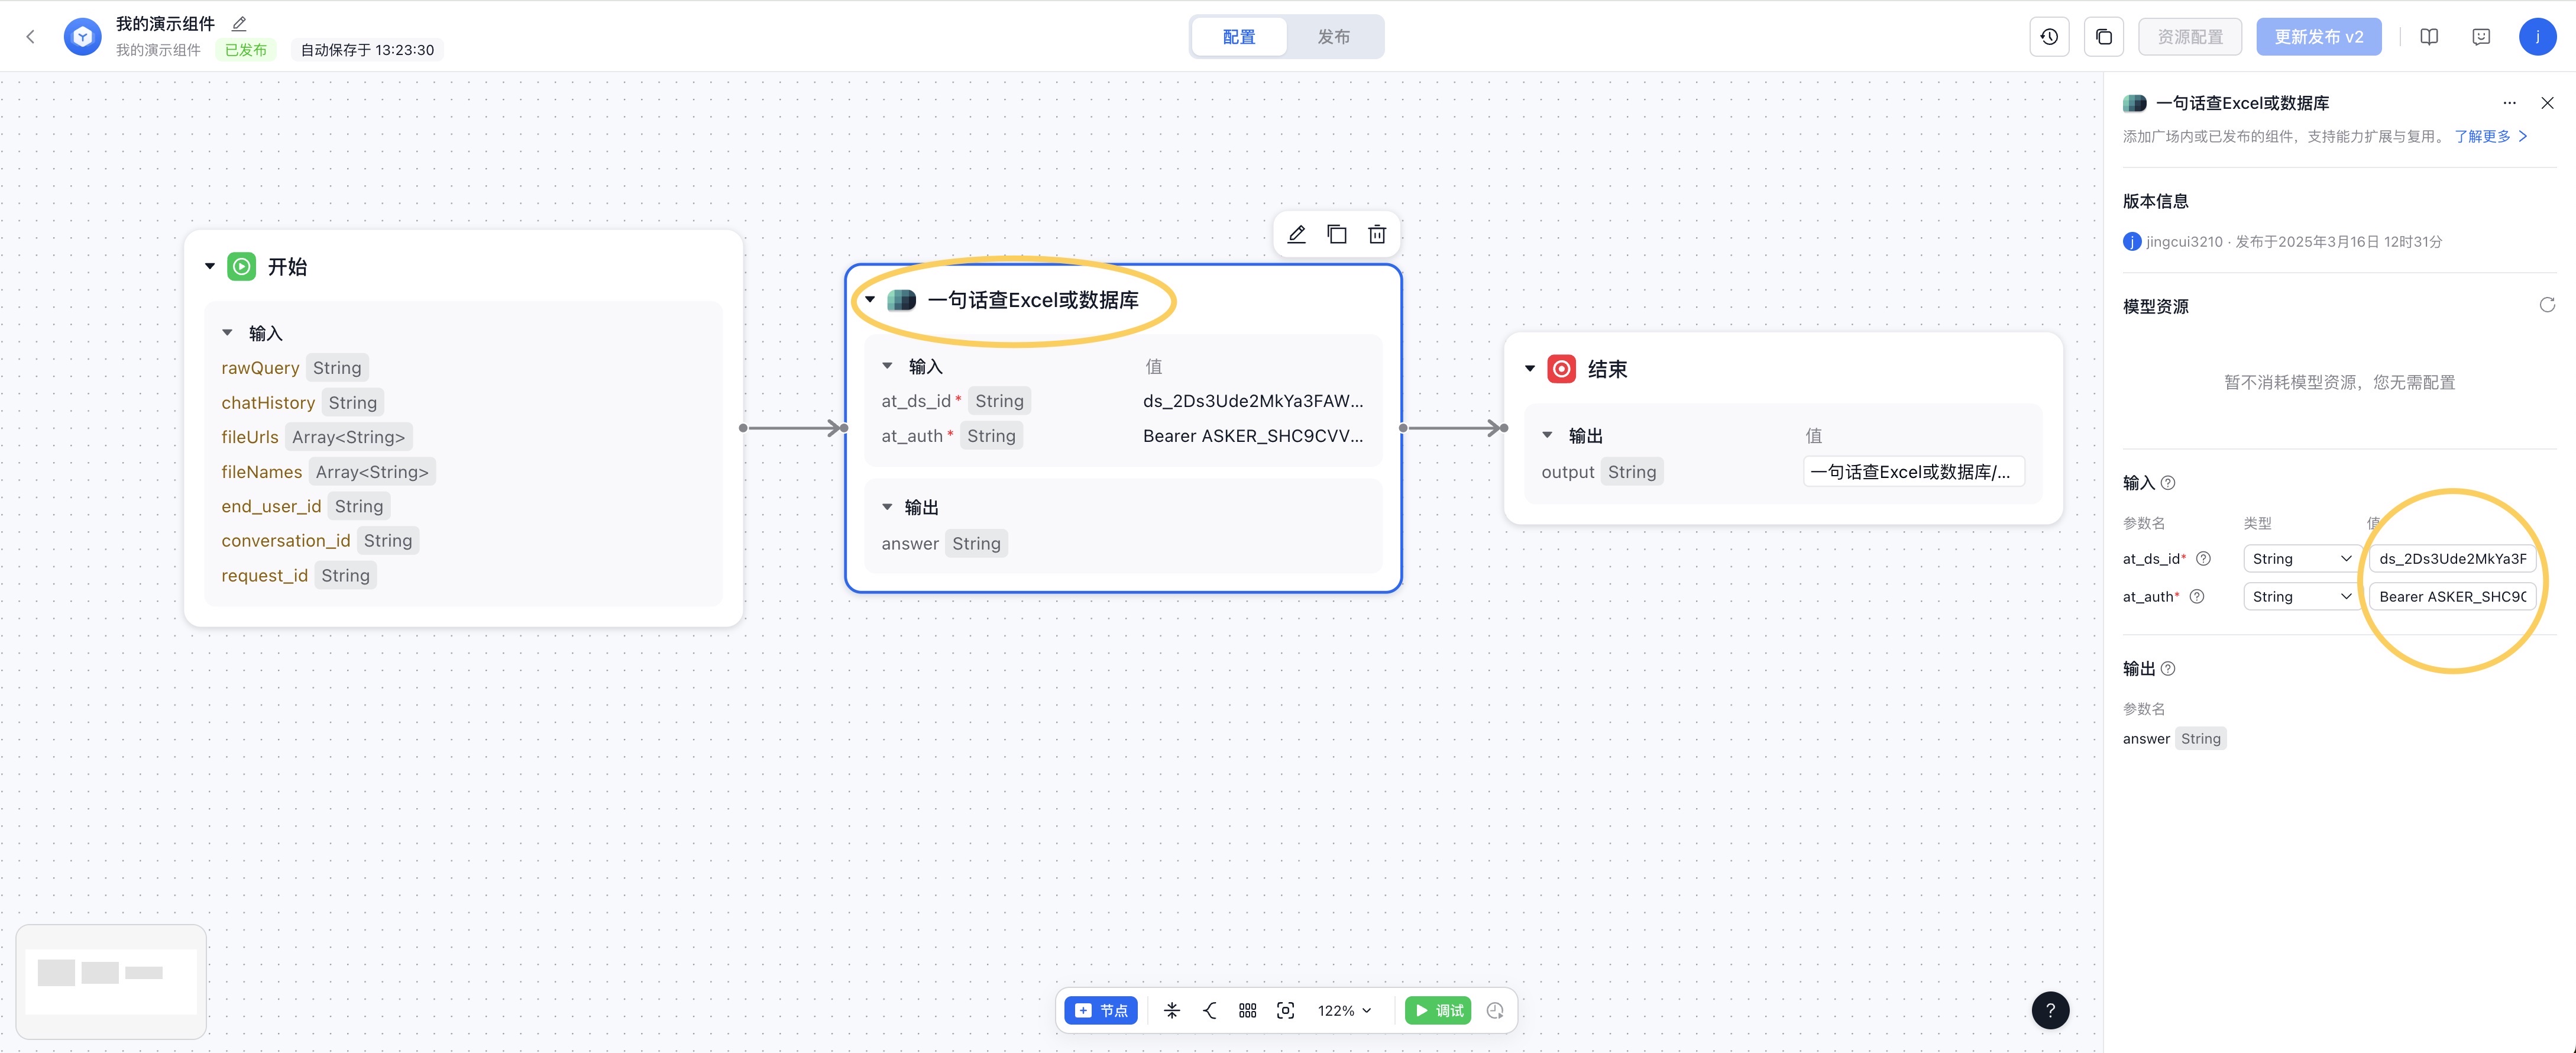2576x1053 pixels.
Task: Click the auto-arrange grid layout icon
Action: [x=1247, y=1010]
